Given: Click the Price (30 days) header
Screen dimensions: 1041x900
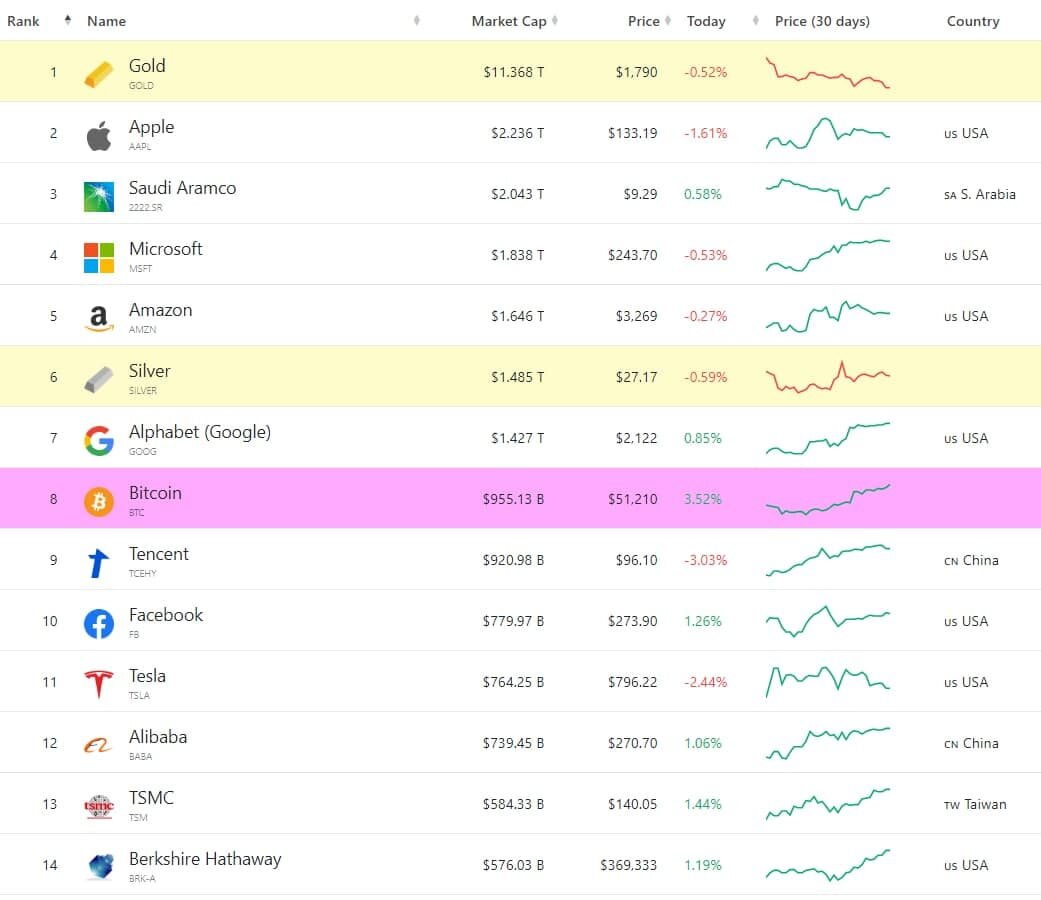Looking at the screenshot, I should click(x=822, y=21).
